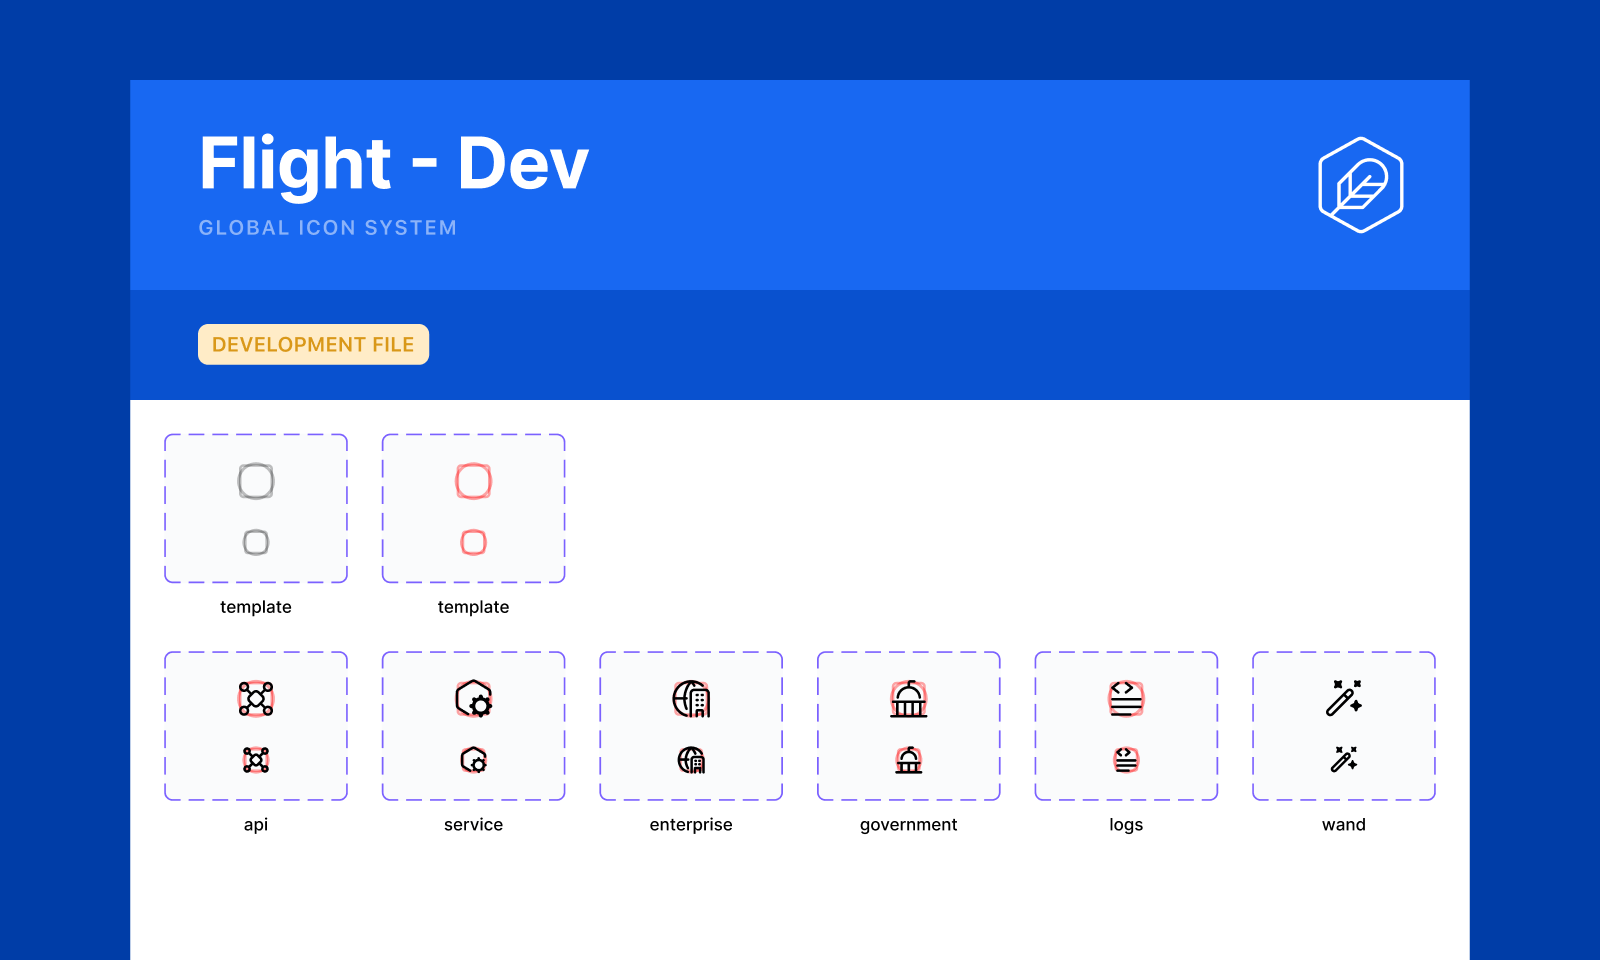
Task: Click the large enterprise globe building icon
Action: [x=691, y=699]
